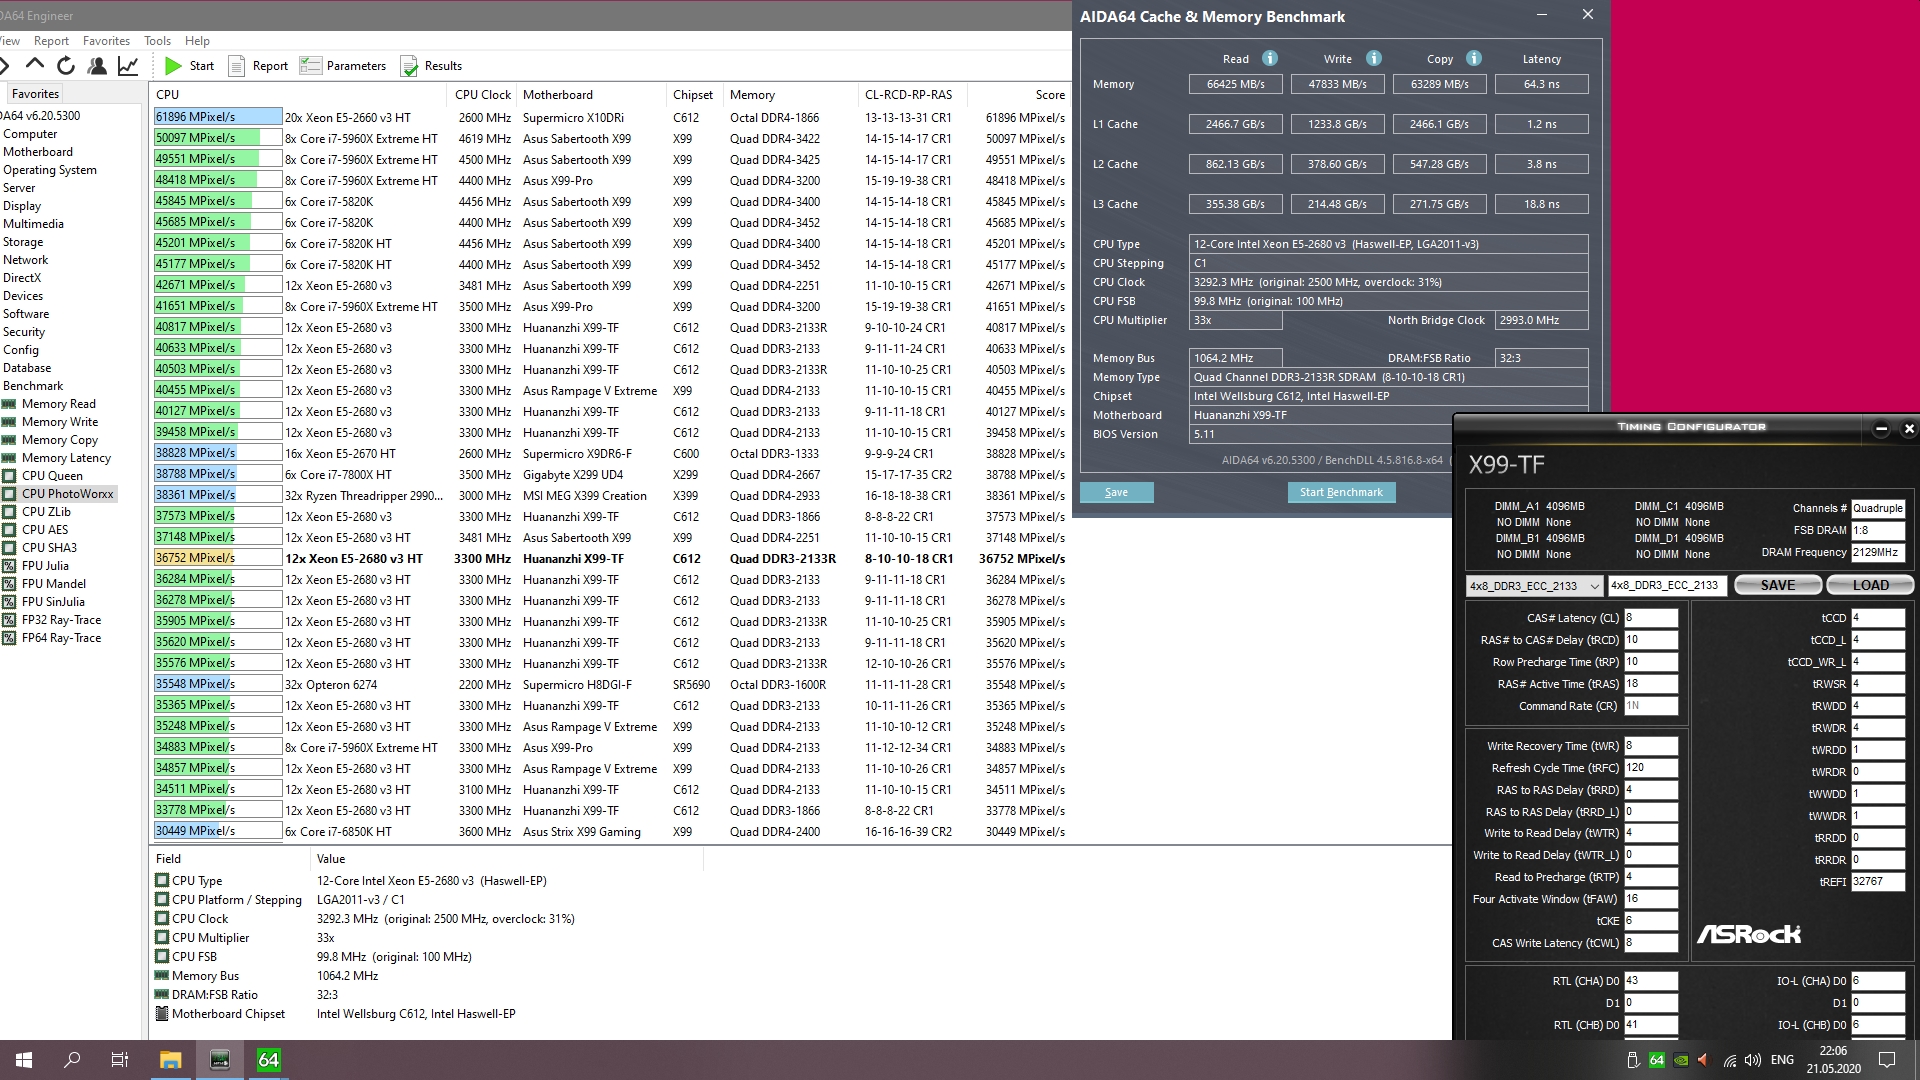This screenshot has width=1920, height=1080.
Task: Select Memory Latency benchmark in tree
Action: pyautogui.click(x=66, y=458)
